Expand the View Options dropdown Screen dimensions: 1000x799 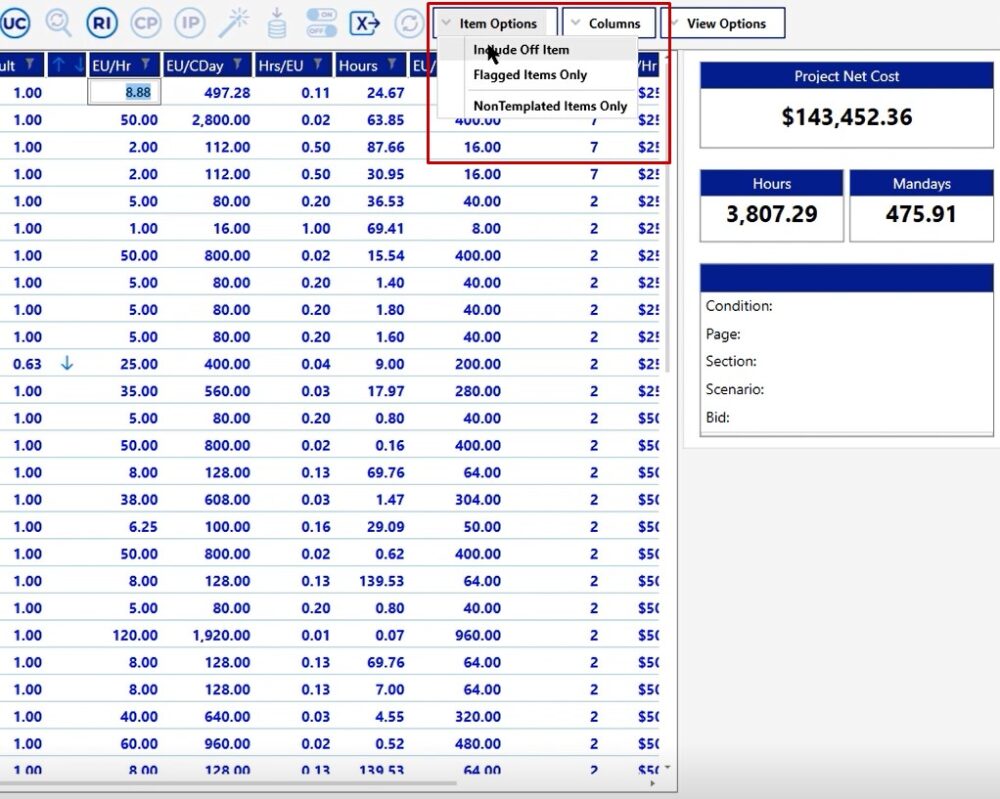tap(722, 23)
